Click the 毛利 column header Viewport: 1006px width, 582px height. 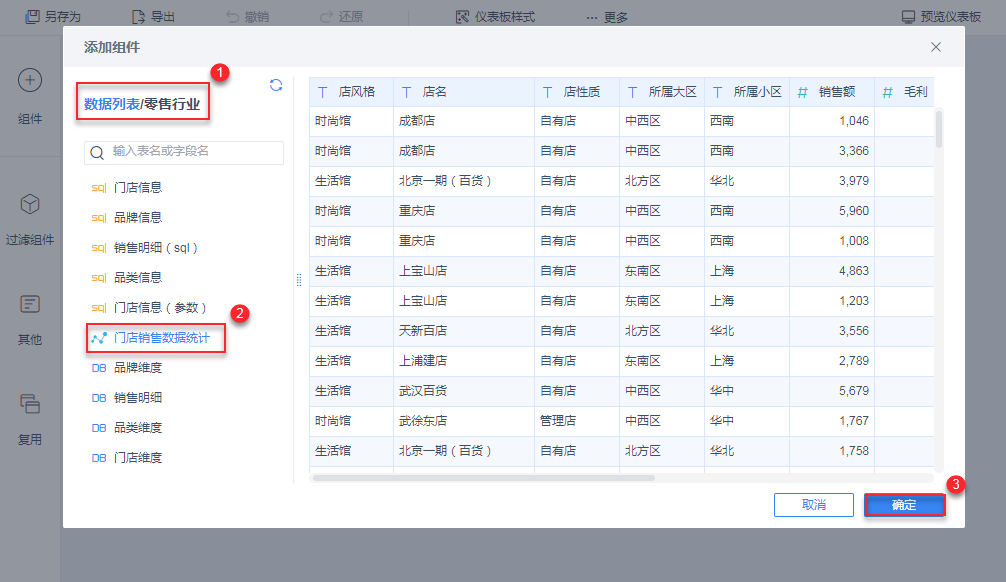coord(904,92)
